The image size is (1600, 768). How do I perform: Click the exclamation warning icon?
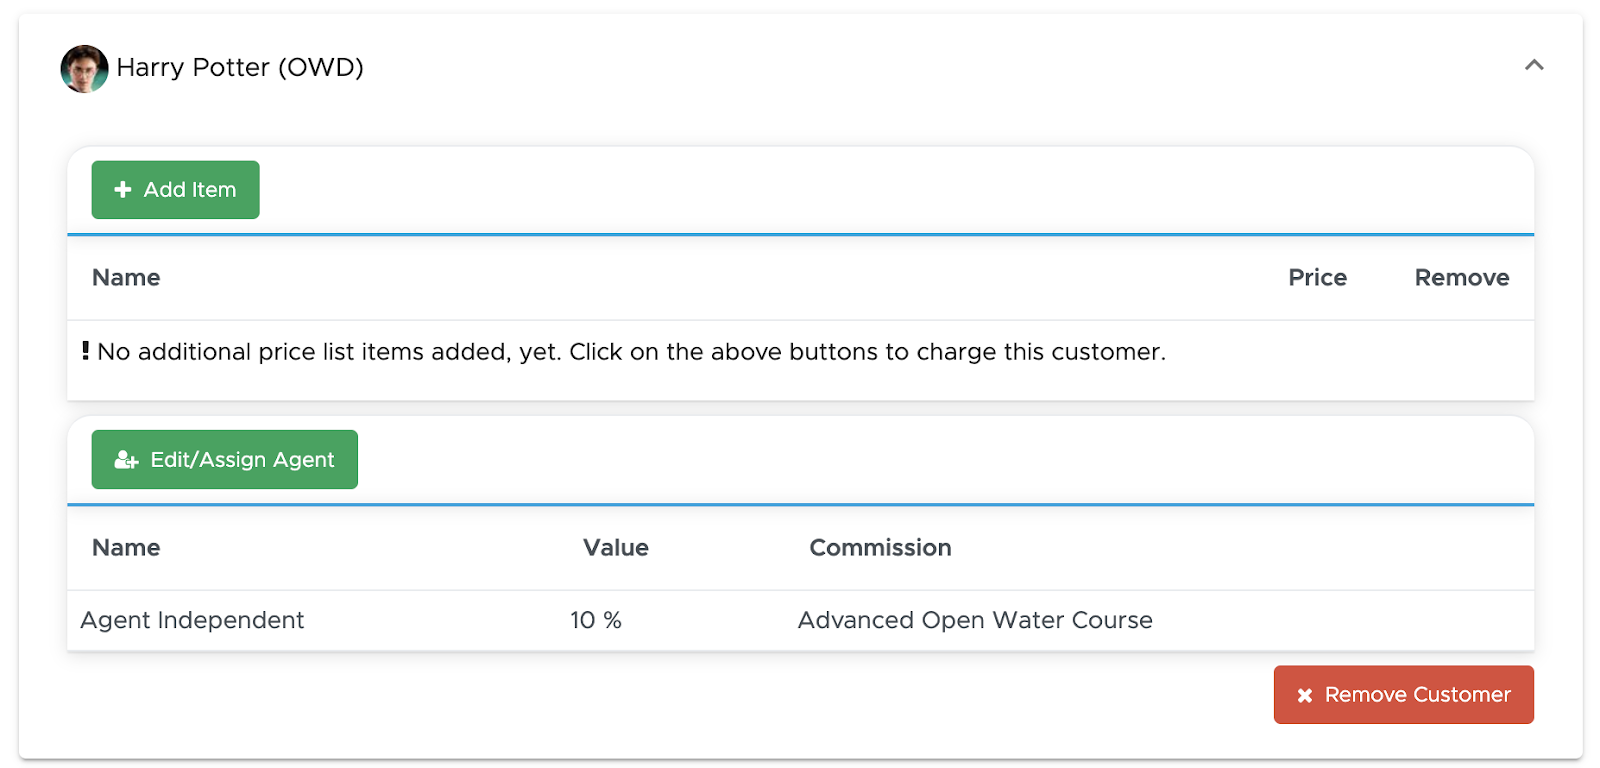(86, 351)
